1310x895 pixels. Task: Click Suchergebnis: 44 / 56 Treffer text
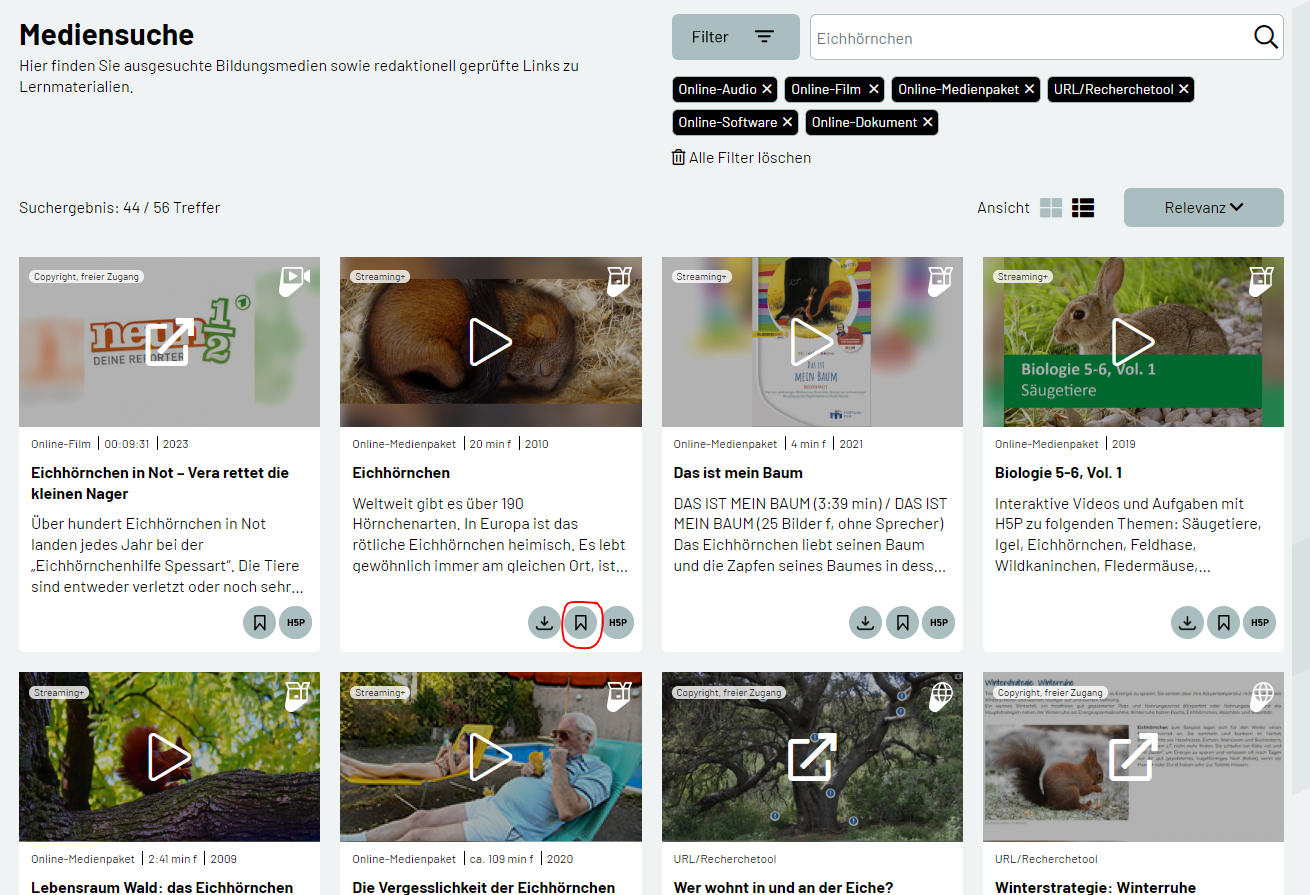[119, 208]
